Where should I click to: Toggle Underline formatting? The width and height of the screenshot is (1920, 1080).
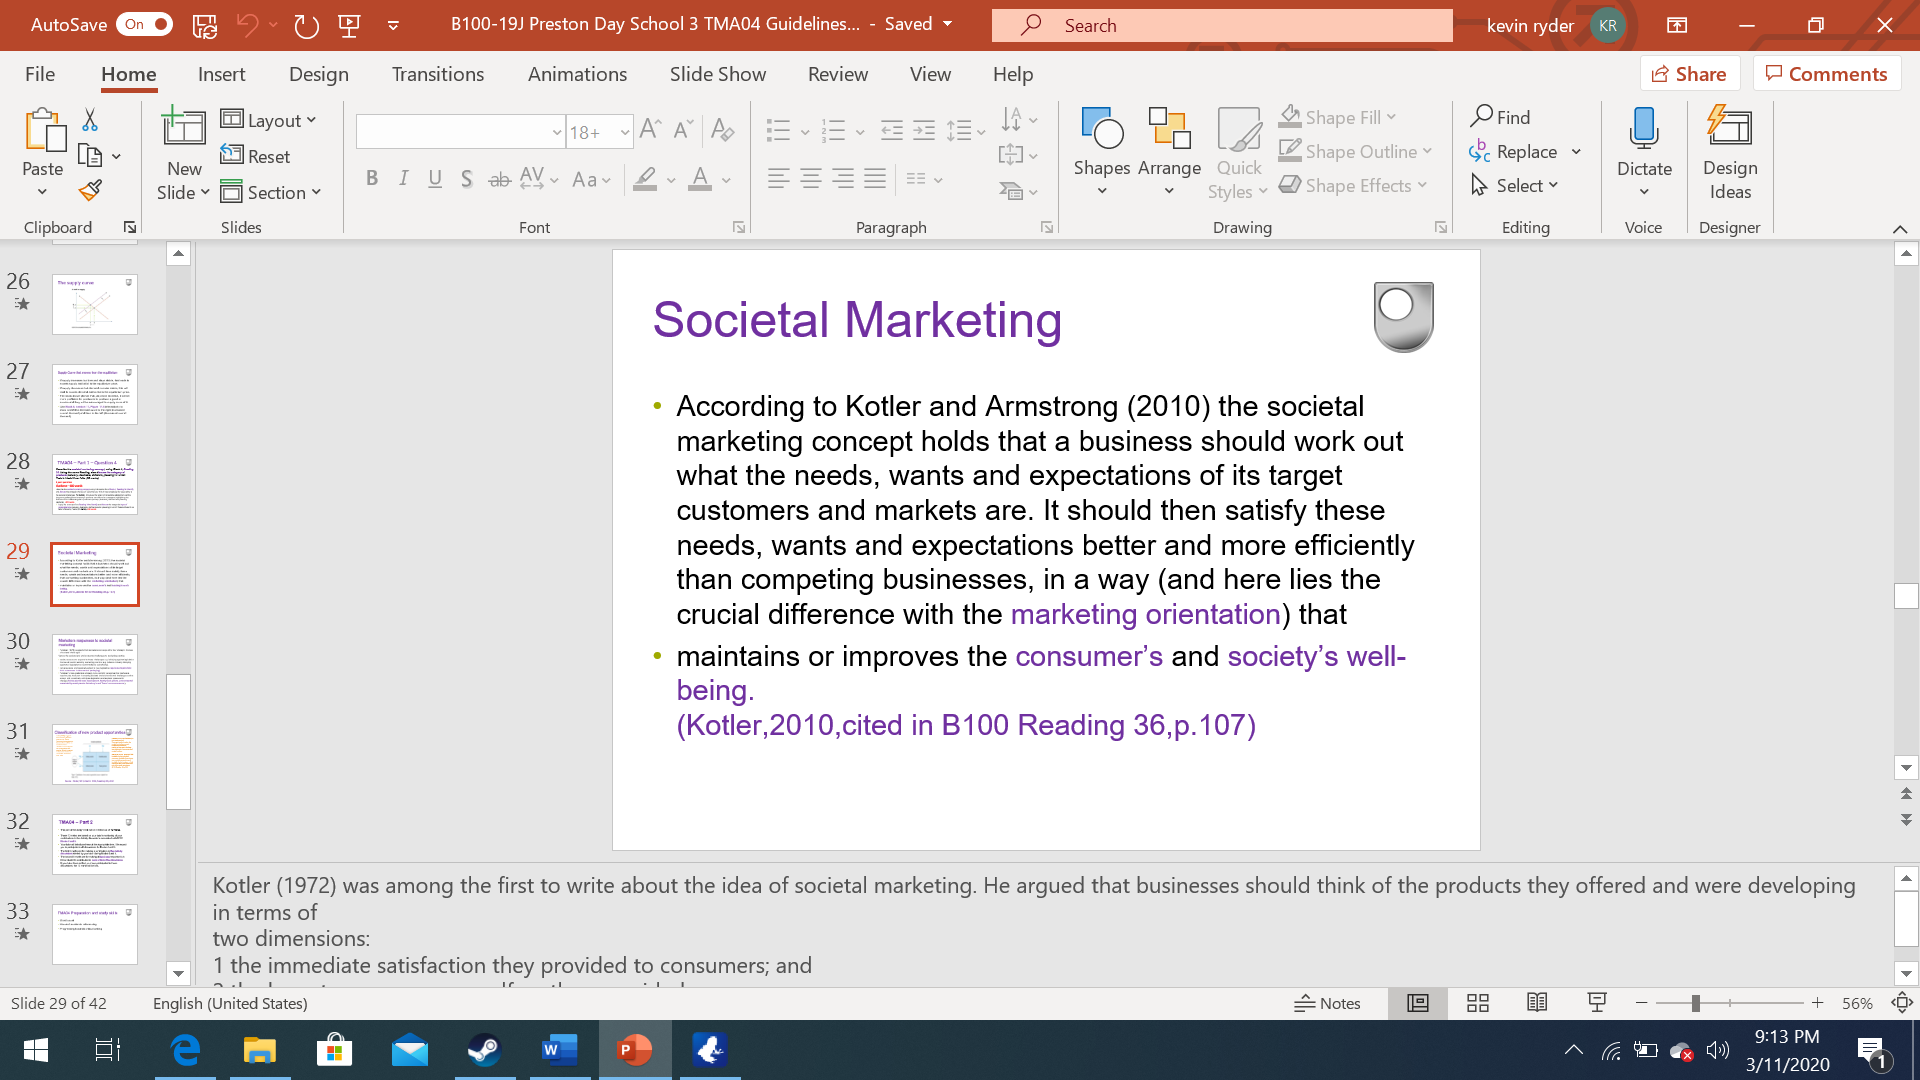[x=435, y=179]
